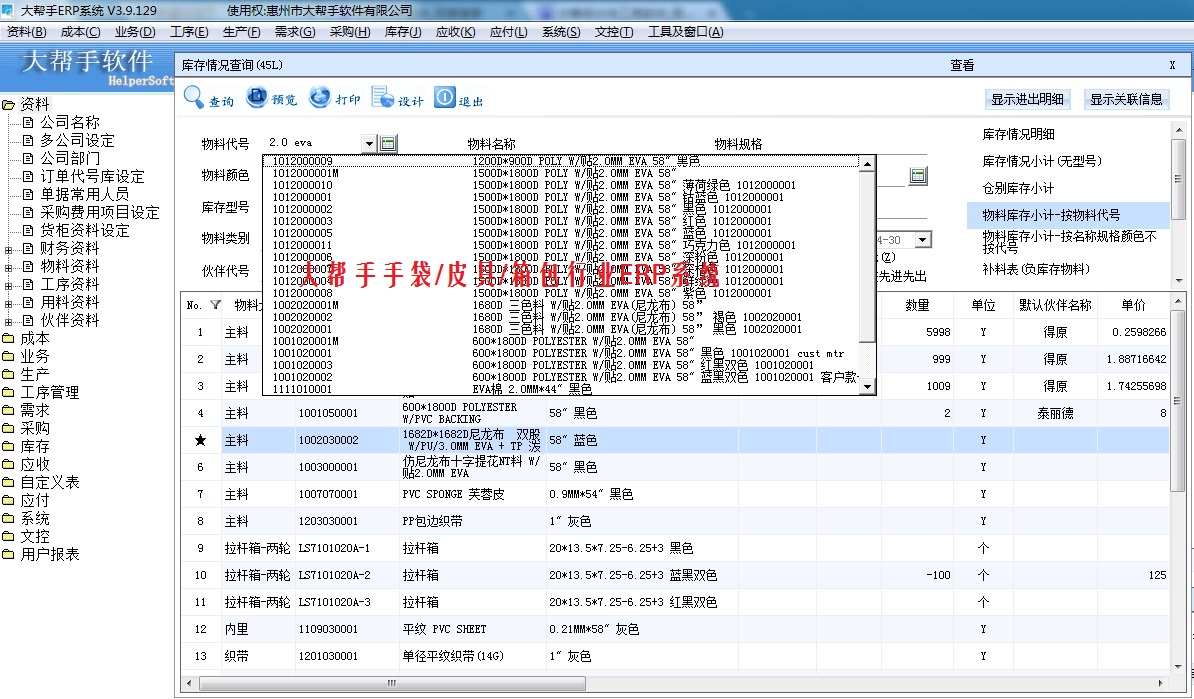Close the 库存情况查询 window with X

pos(1173,65)
